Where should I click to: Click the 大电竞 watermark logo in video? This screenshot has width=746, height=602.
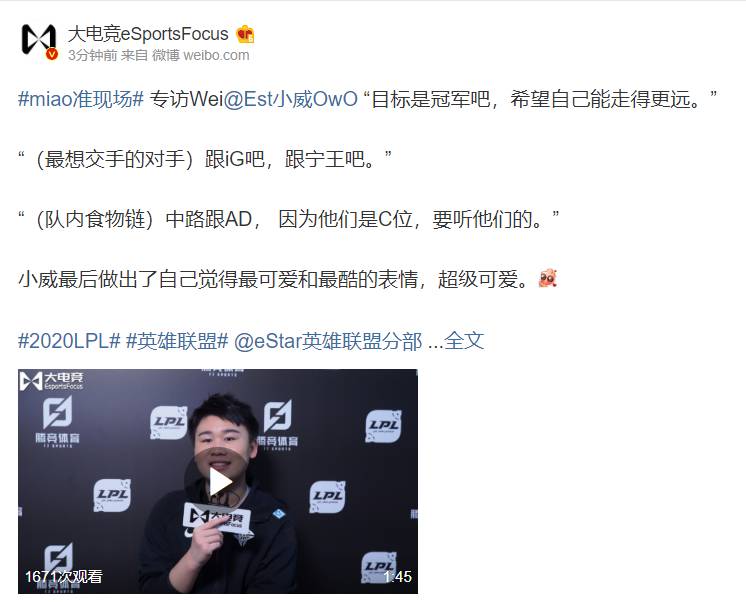[51, 381]
